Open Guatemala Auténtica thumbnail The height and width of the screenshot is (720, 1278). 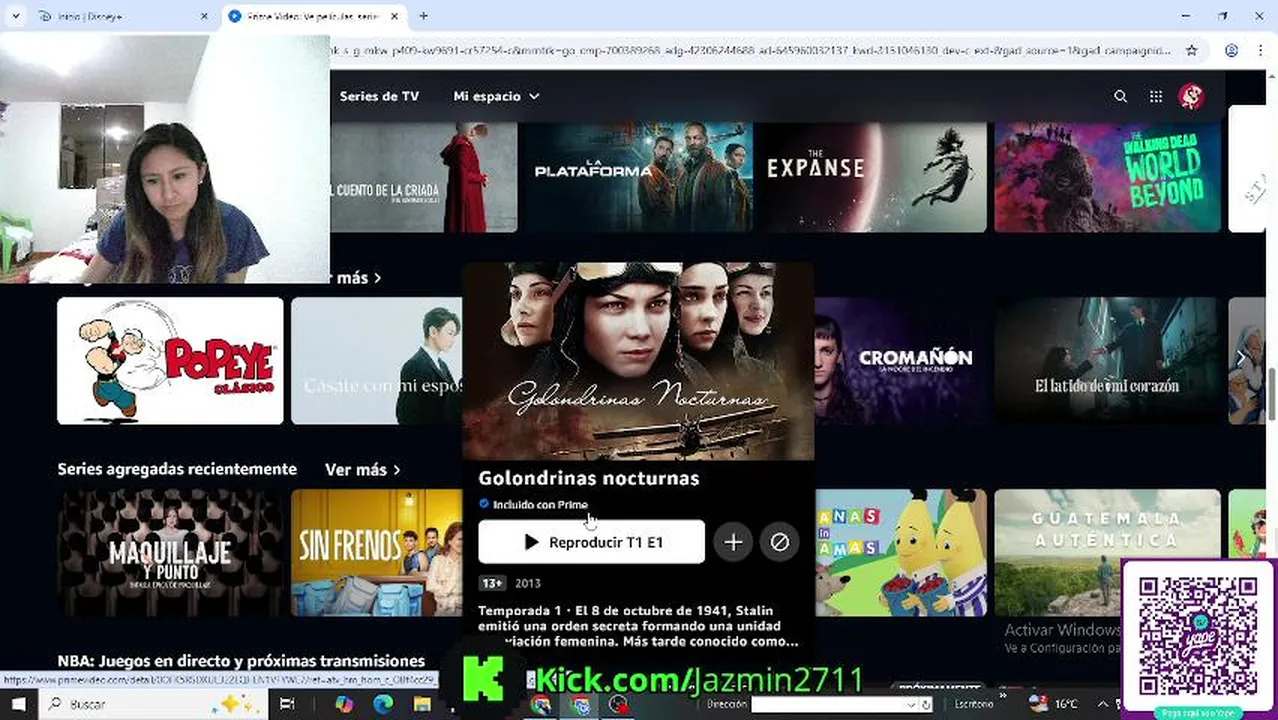pos(1107,552)
